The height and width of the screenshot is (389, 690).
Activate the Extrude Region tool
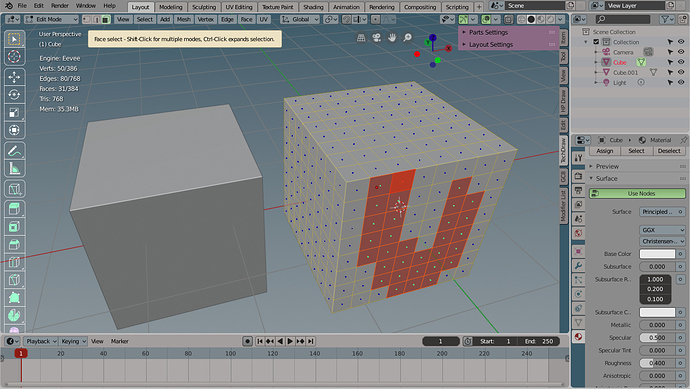coord(14,209)
